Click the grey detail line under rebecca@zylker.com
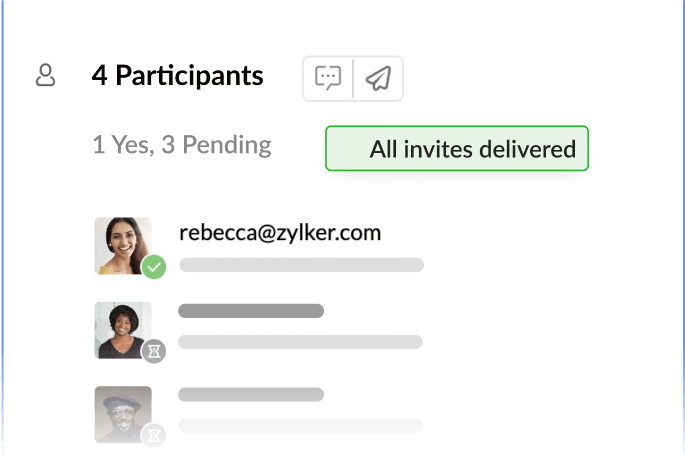685x462 pixels. [x=301, y=265]
